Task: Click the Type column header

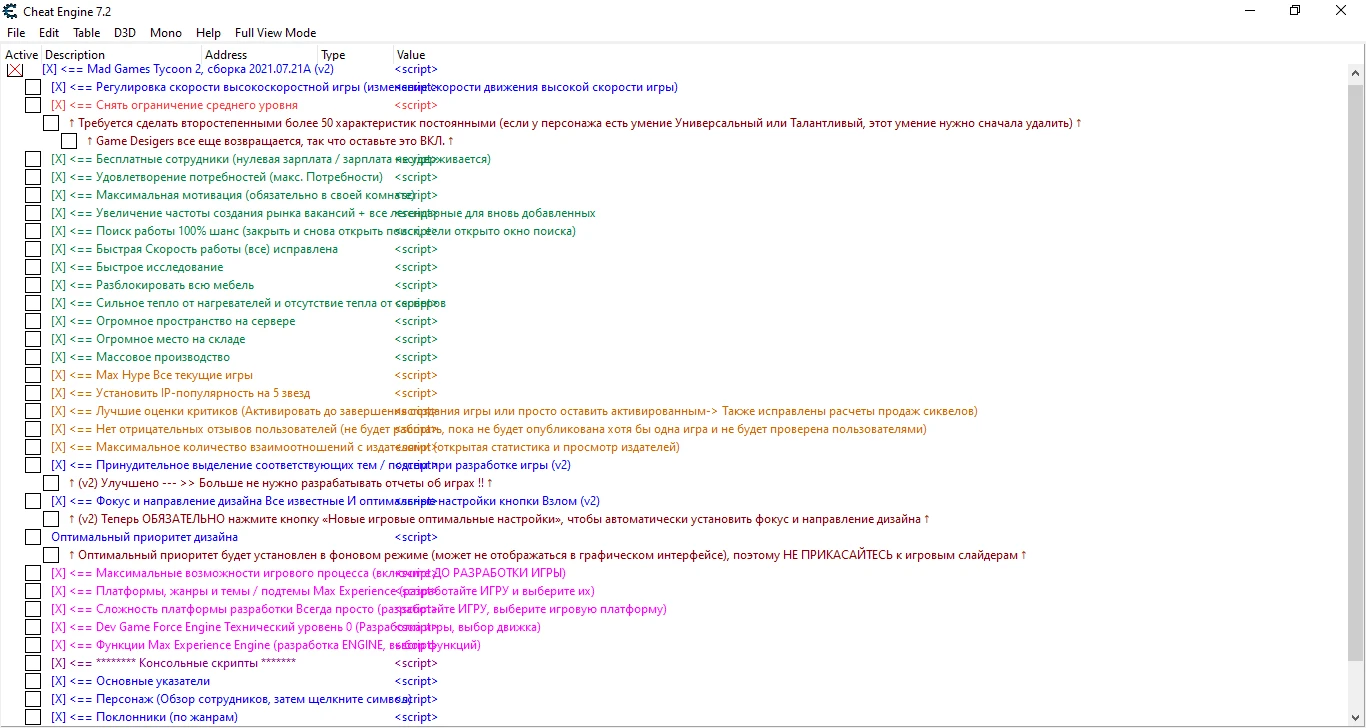Action: (356, 55)
